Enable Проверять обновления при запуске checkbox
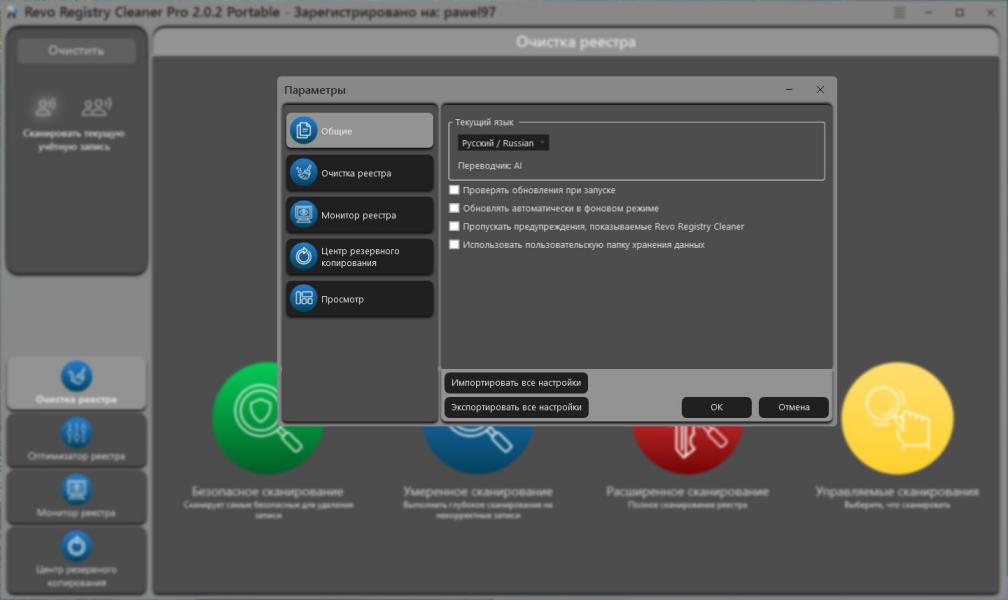This screenshot has height=600, width=1008. point(455,190)
